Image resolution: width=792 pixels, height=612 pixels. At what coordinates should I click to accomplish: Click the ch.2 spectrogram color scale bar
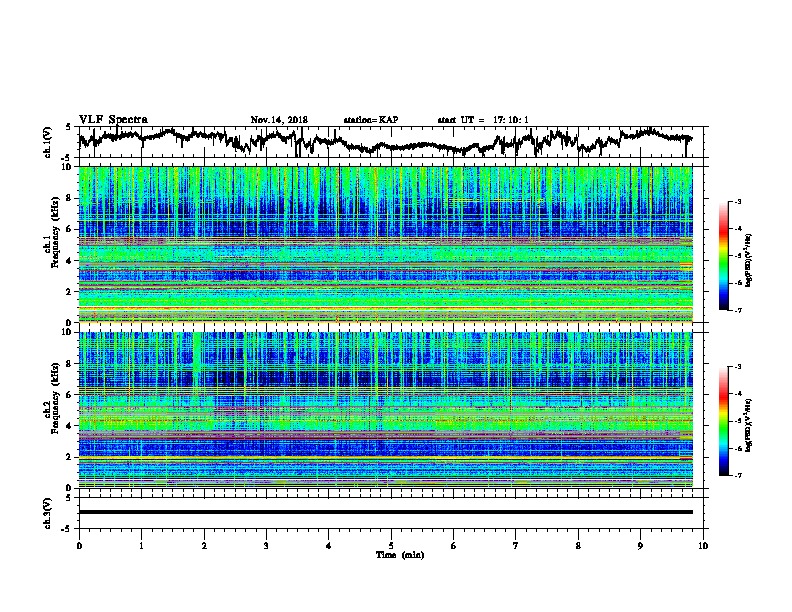tap(723, 421)
